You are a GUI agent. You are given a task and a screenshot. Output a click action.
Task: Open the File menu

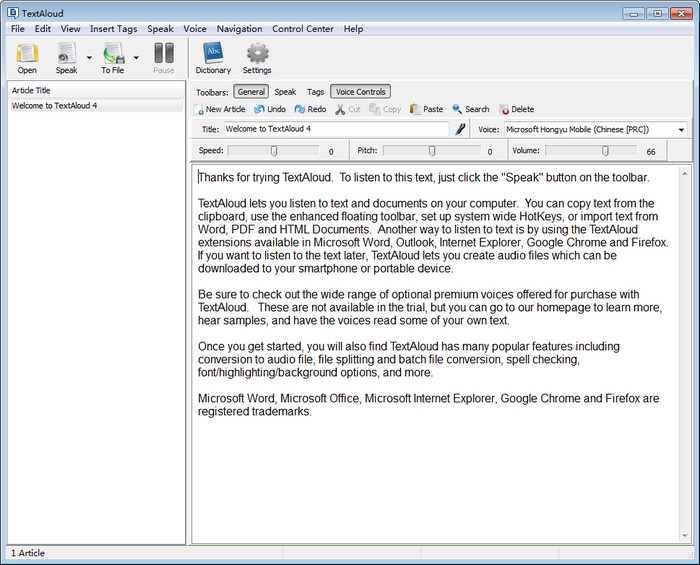[x=18, y=29]
